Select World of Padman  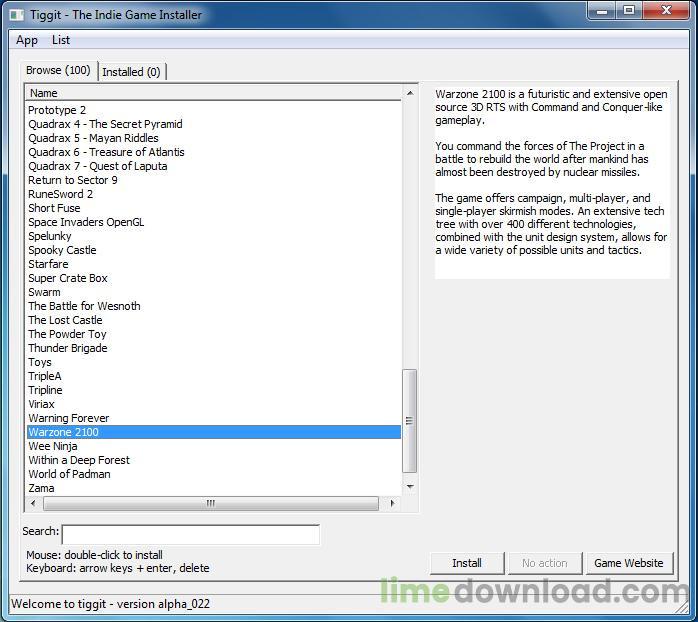(x=214, y=474)
